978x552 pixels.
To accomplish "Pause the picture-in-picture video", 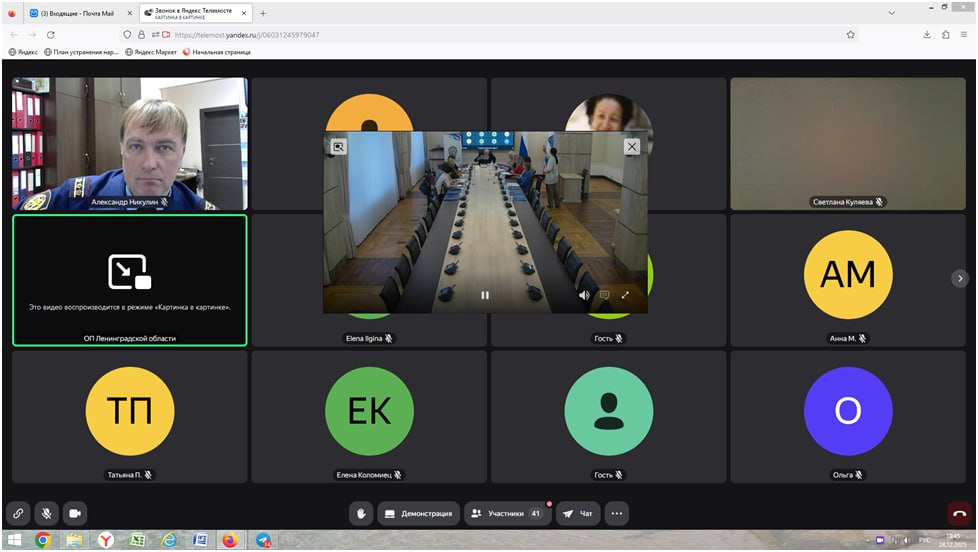I will pyautogui.click(x=485, y=295).
